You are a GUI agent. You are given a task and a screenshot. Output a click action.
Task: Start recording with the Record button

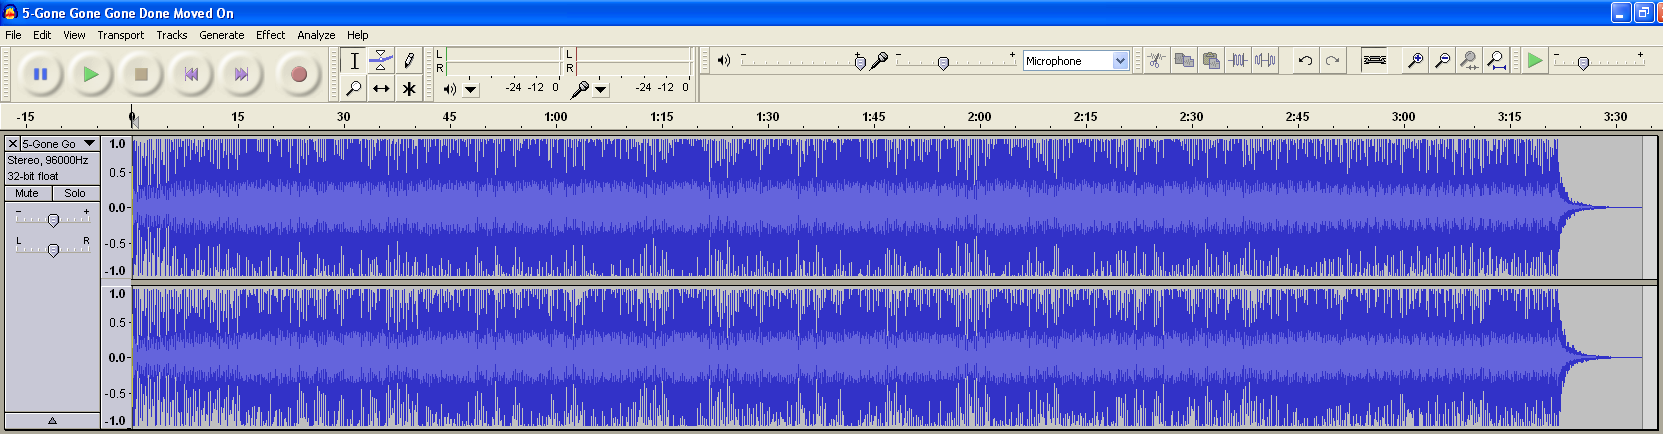tap(298, 74)
